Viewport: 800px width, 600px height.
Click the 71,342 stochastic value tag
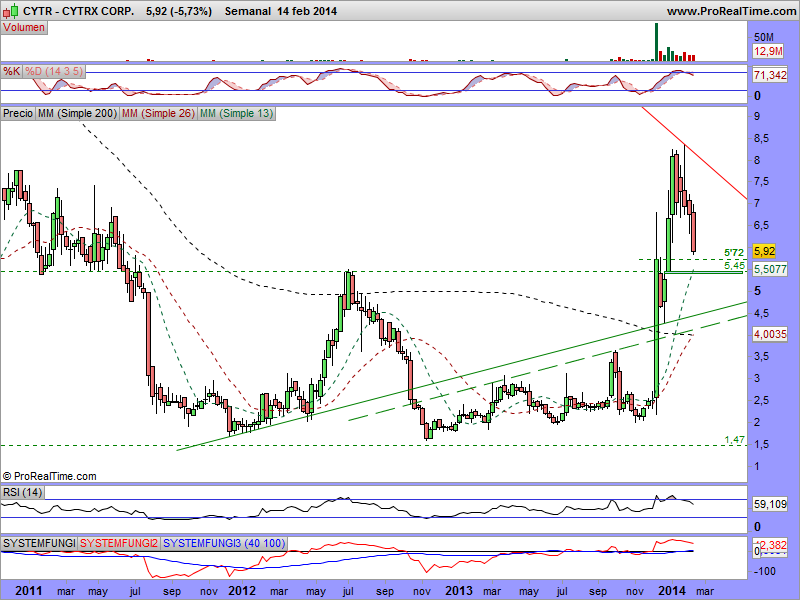[770, 75]
